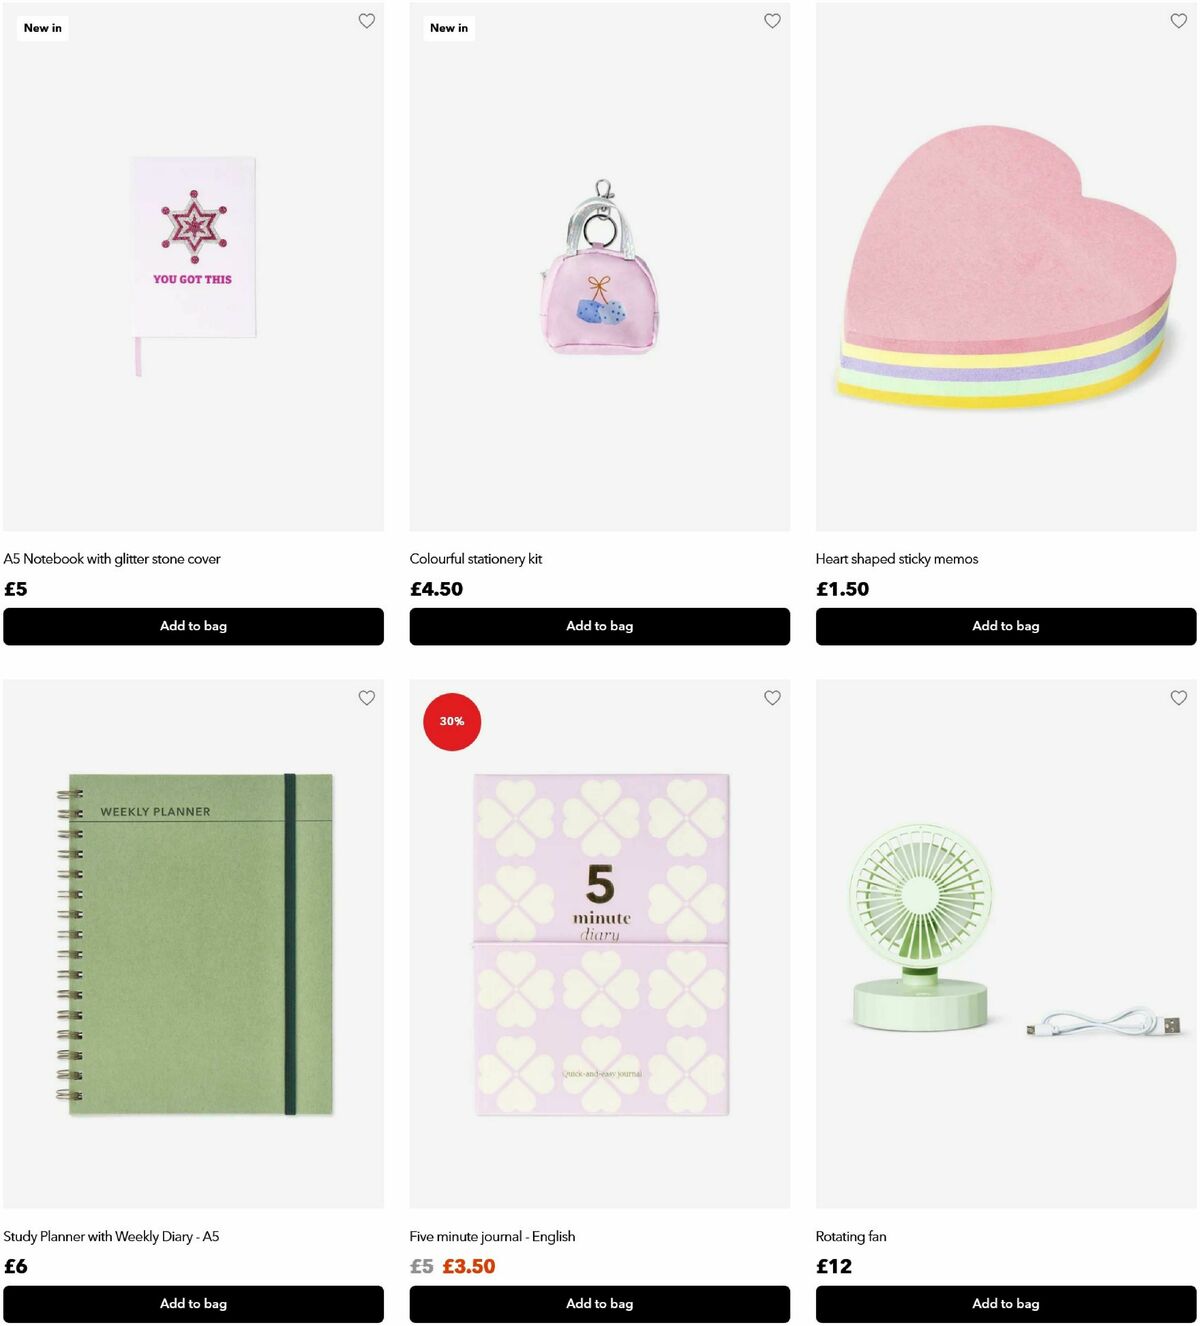
Task: Click the red 30% discount badge
Action: coord(452,721)
